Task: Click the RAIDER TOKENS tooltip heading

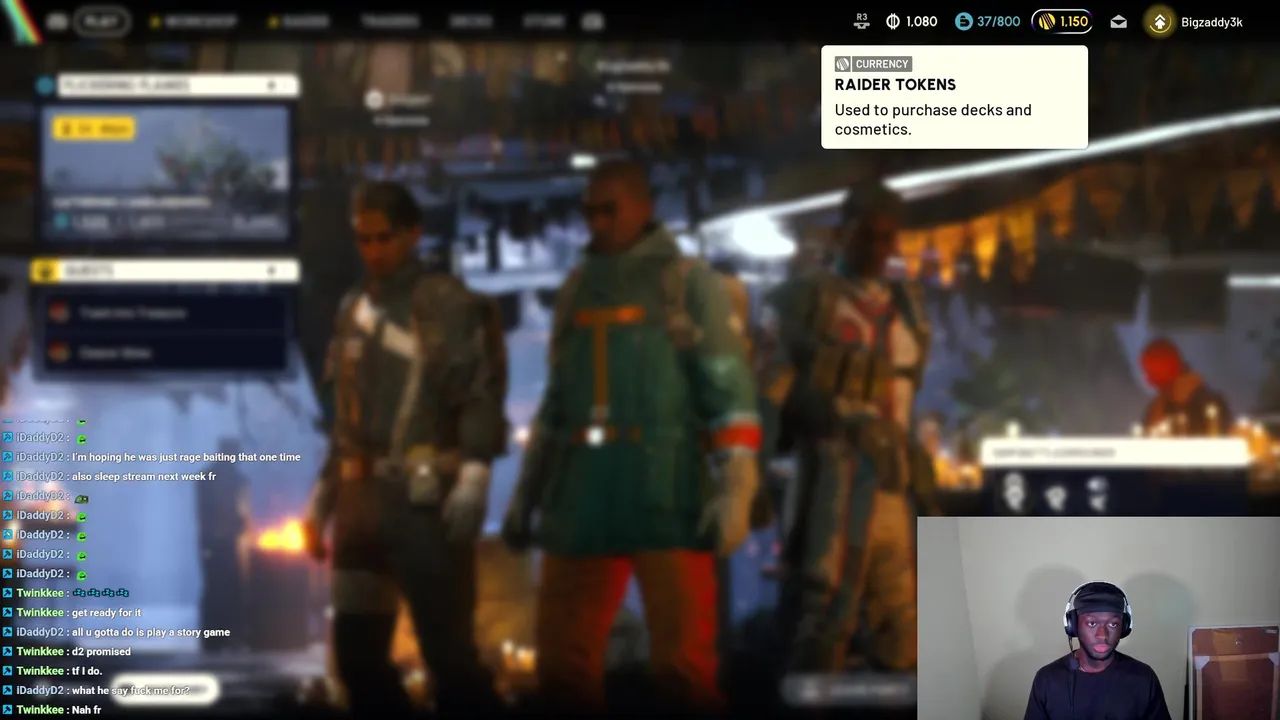Action: [x=895, y=85]
